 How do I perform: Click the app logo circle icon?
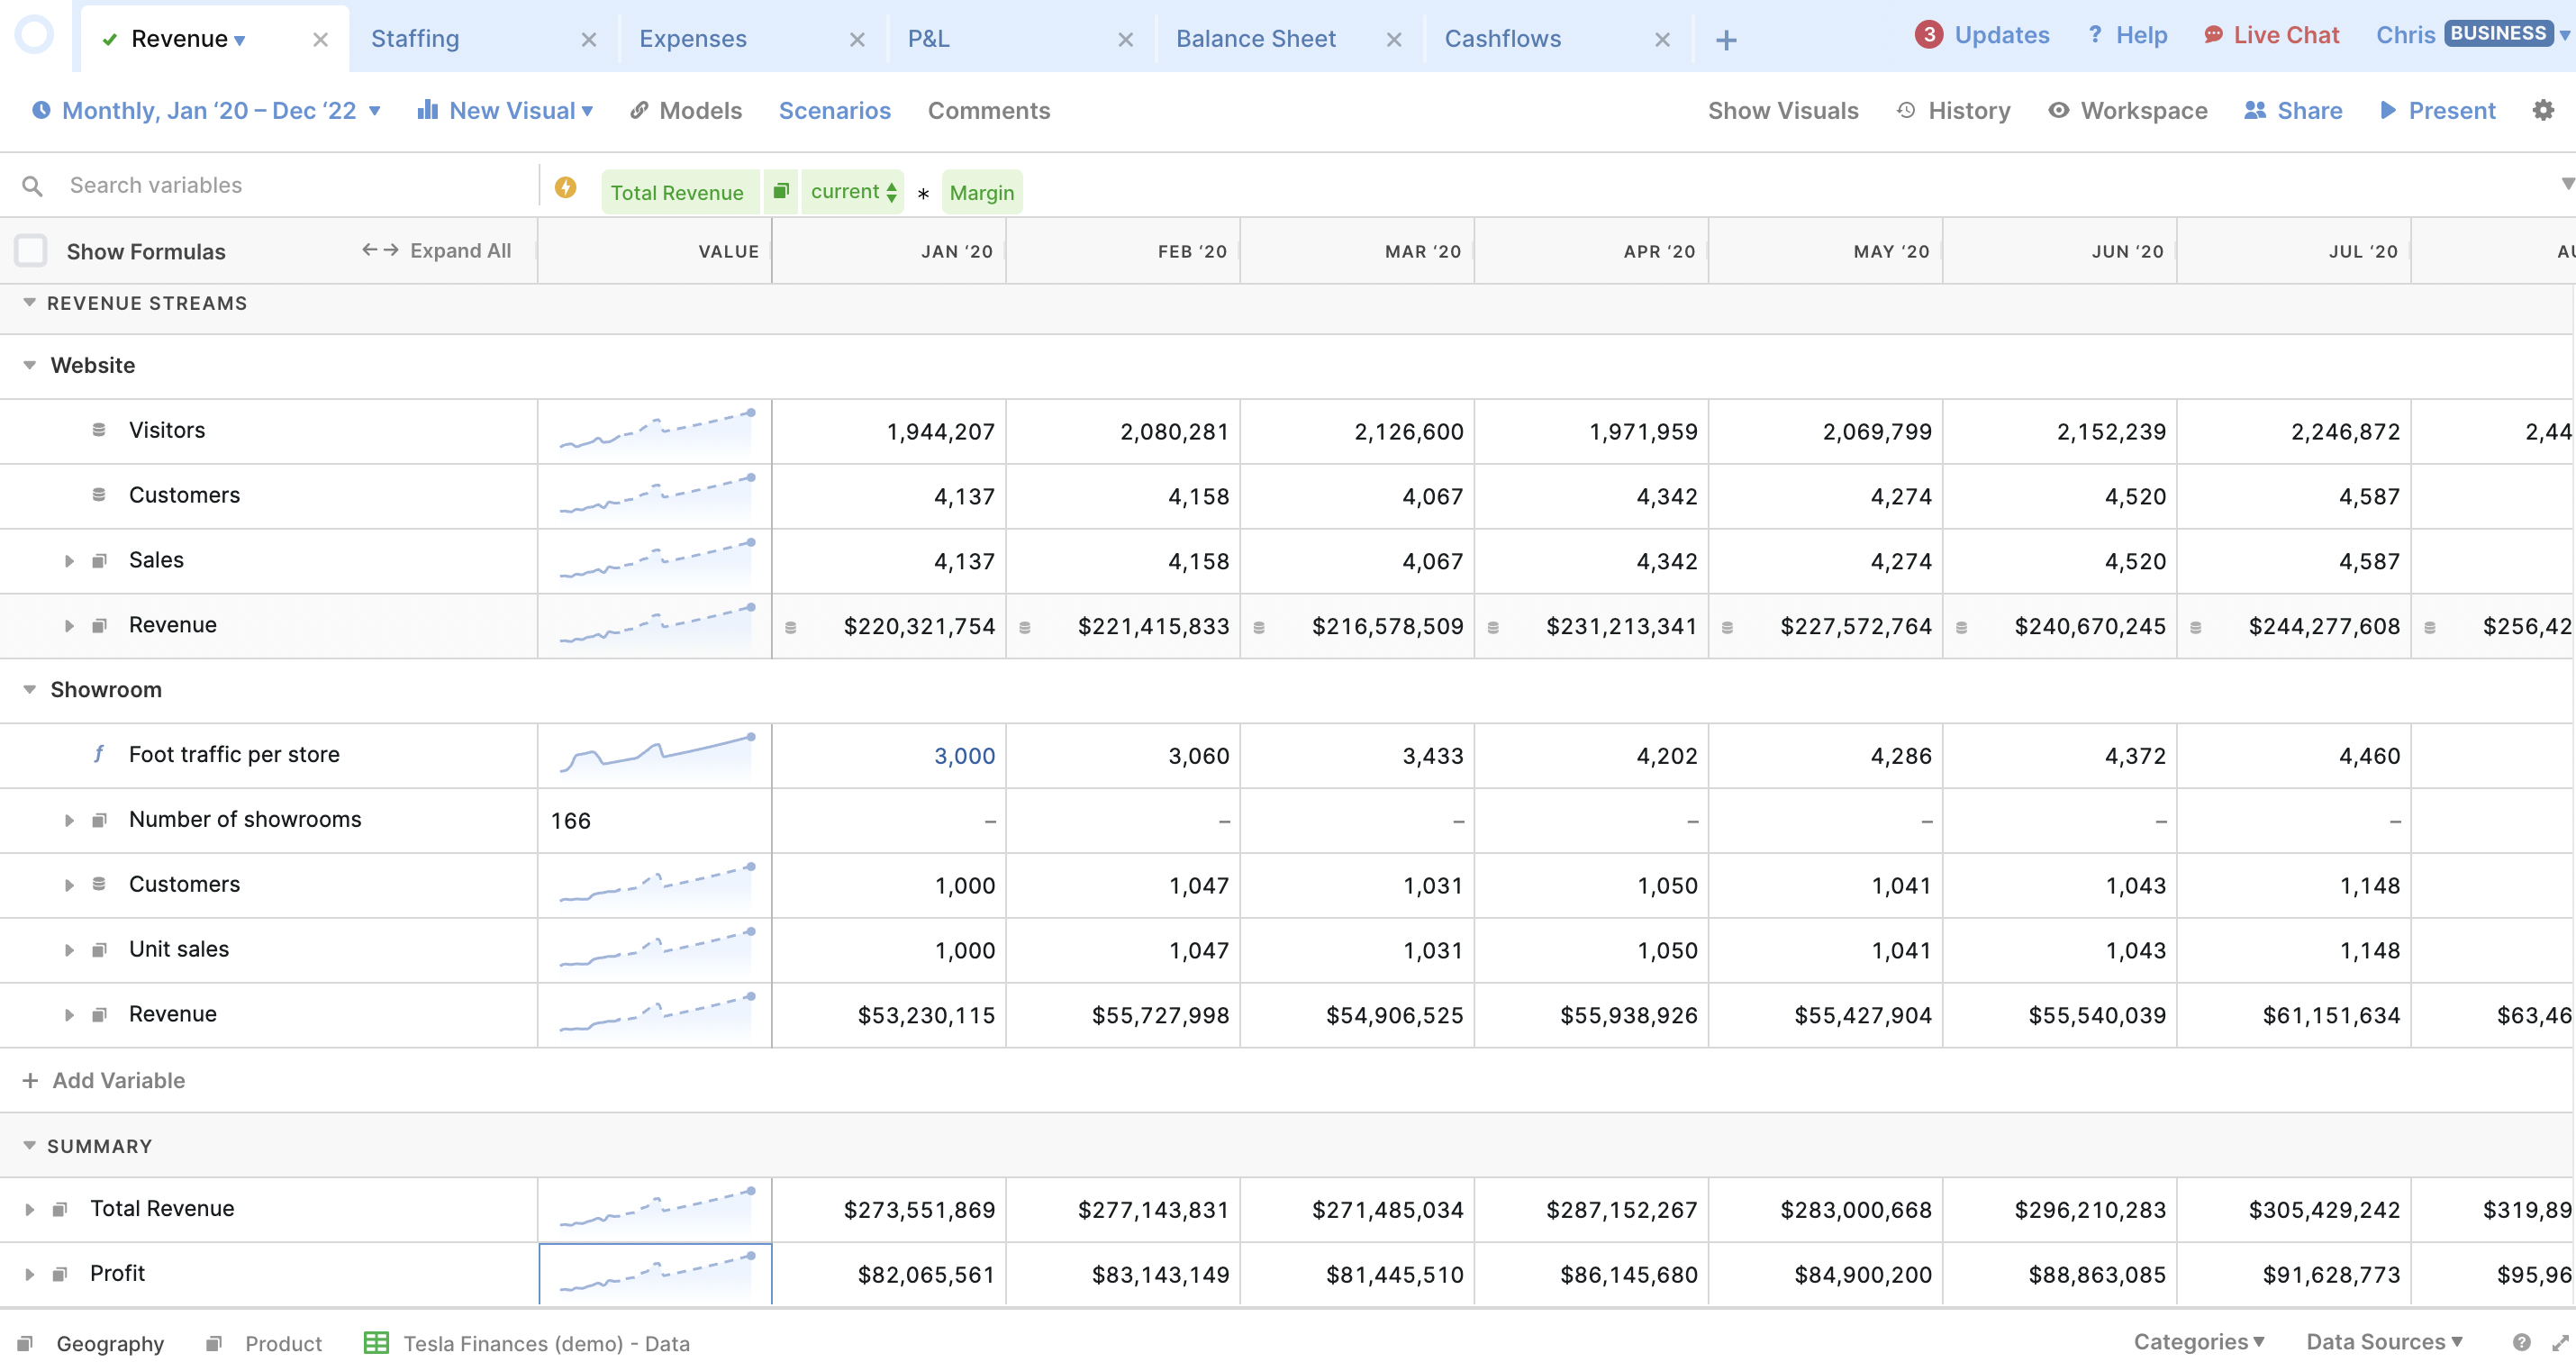(x=34, y=35)
